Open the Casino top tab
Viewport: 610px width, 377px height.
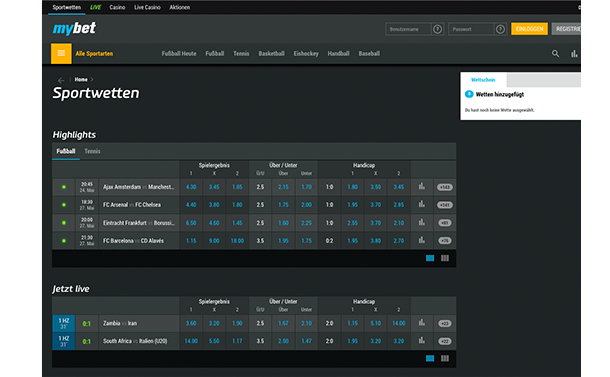click(117, 7)
